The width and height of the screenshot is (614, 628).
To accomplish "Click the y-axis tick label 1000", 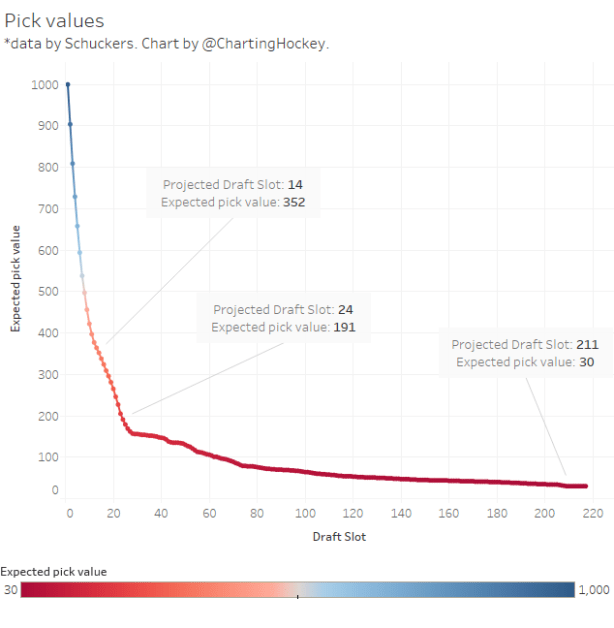I will coord(41,85).
